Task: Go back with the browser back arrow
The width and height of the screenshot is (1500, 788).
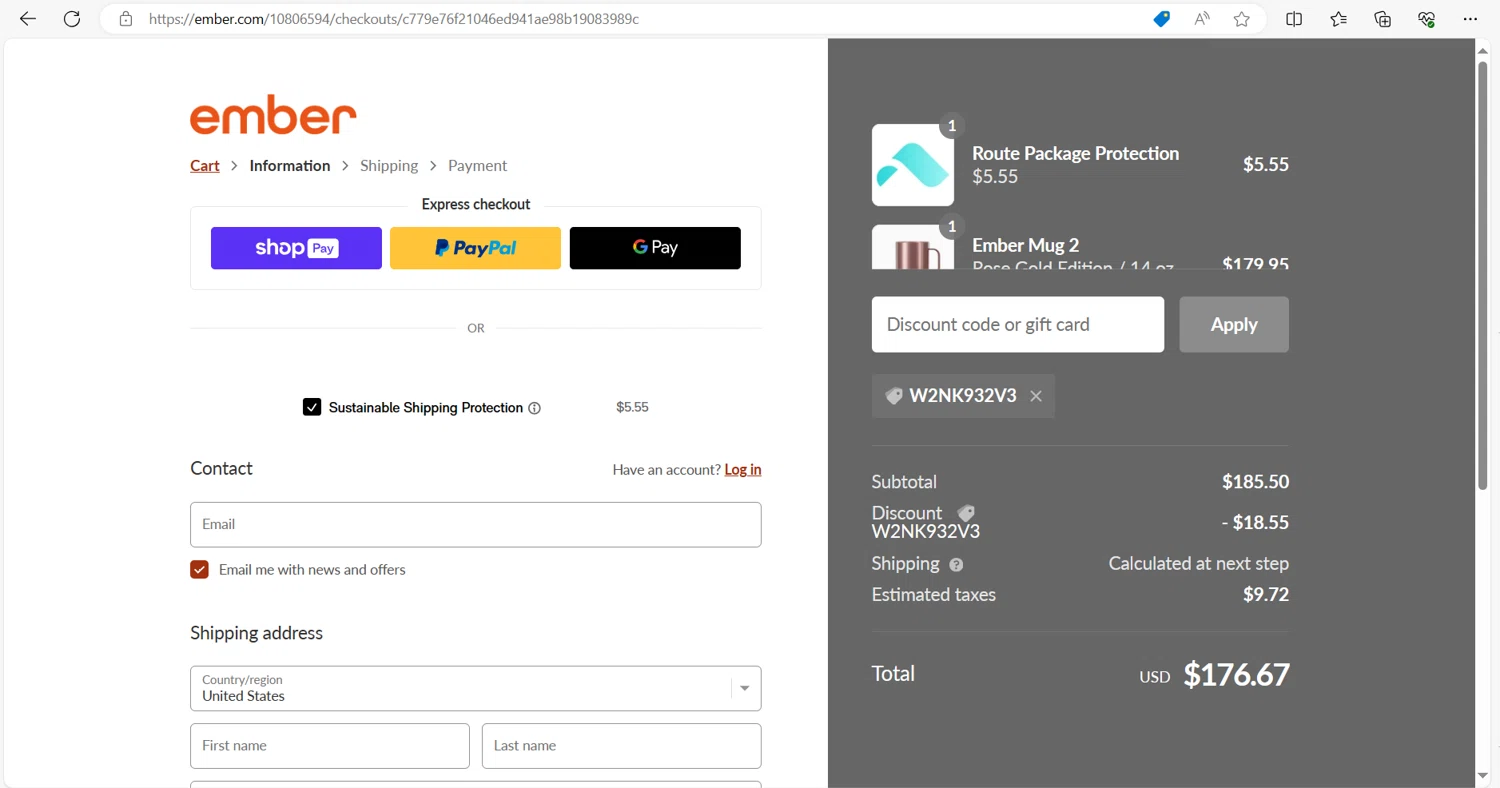Action: (x=28, y=19)
